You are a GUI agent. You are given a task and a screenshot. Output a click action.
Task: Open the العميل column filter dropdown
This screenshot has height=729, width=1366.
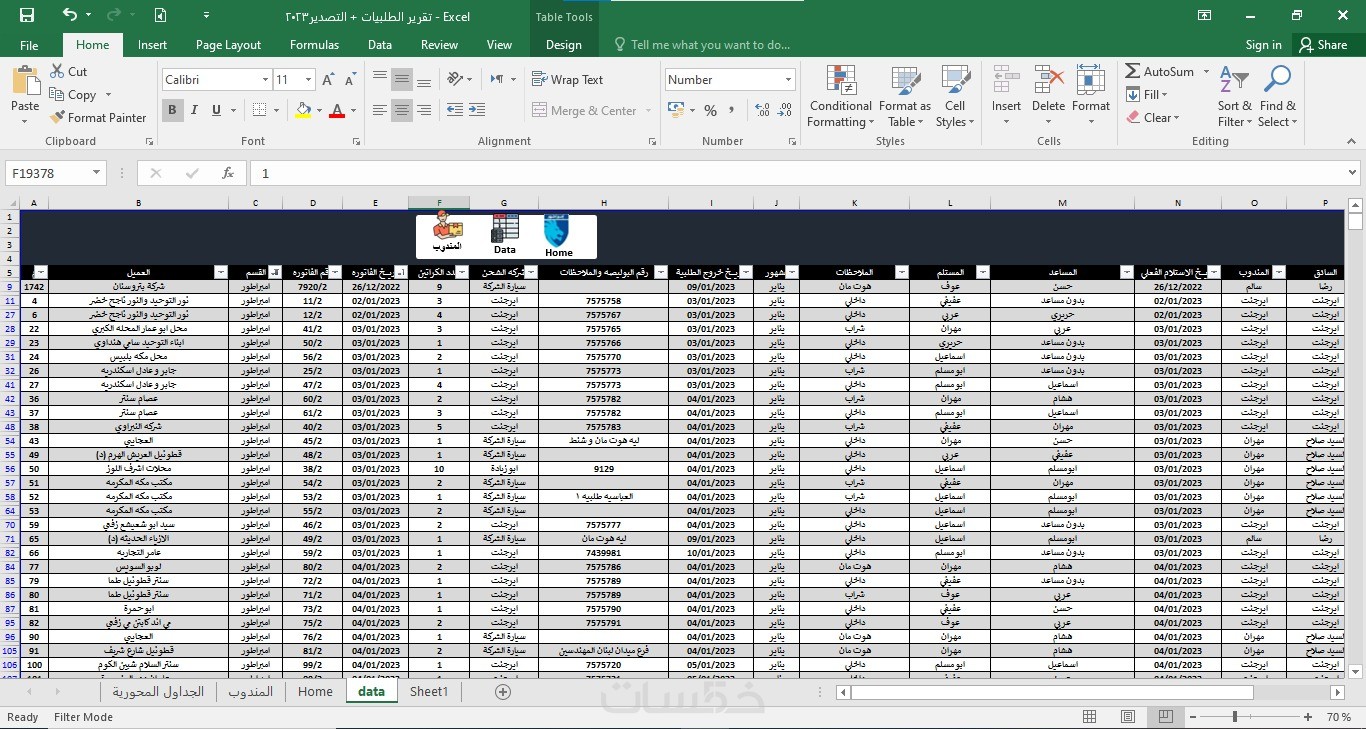point(221,272)
